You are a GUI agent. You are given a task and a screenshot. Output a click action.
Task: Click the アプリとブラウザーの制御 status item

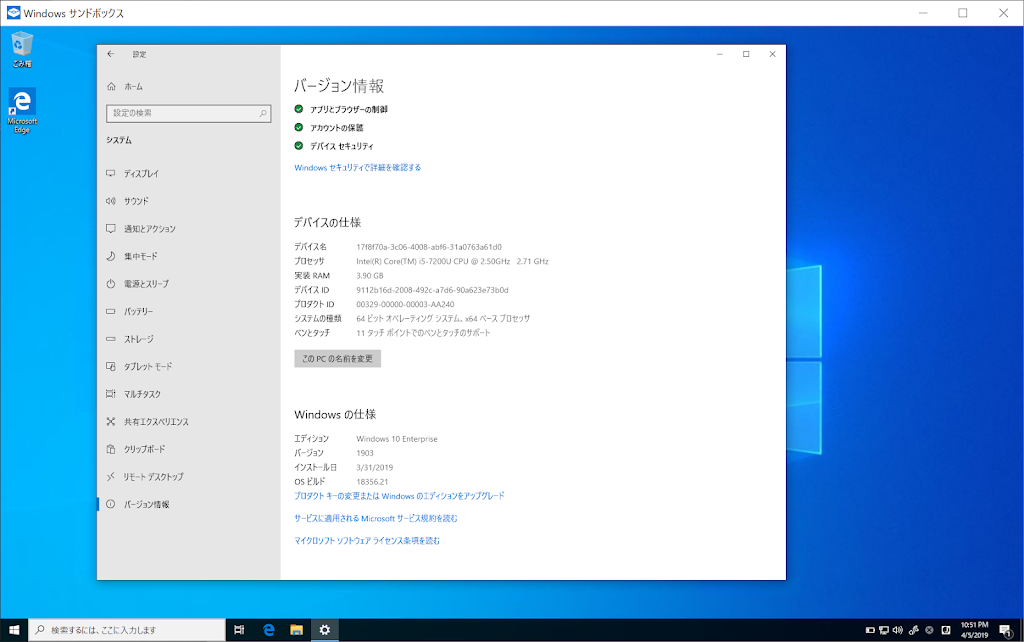349,110
